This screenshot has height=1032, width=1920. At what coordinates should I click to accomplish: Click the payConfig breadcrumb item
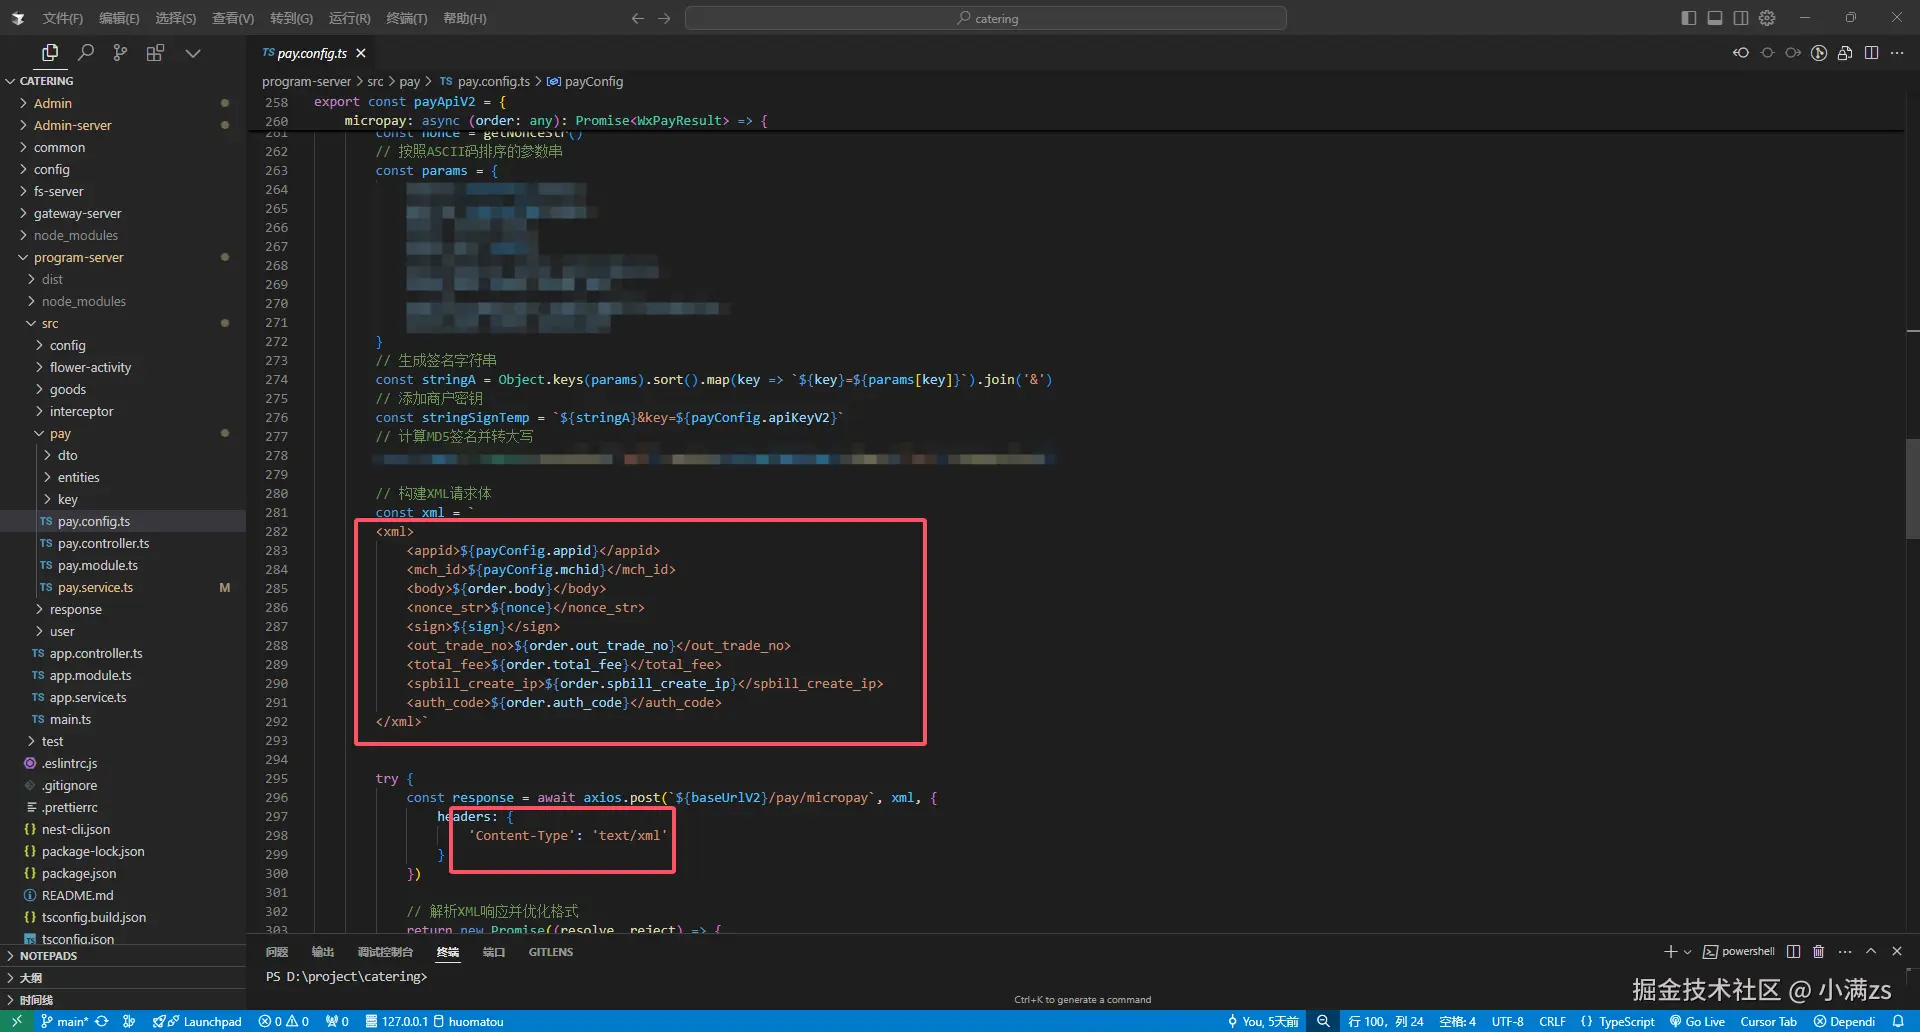point(585,81)
